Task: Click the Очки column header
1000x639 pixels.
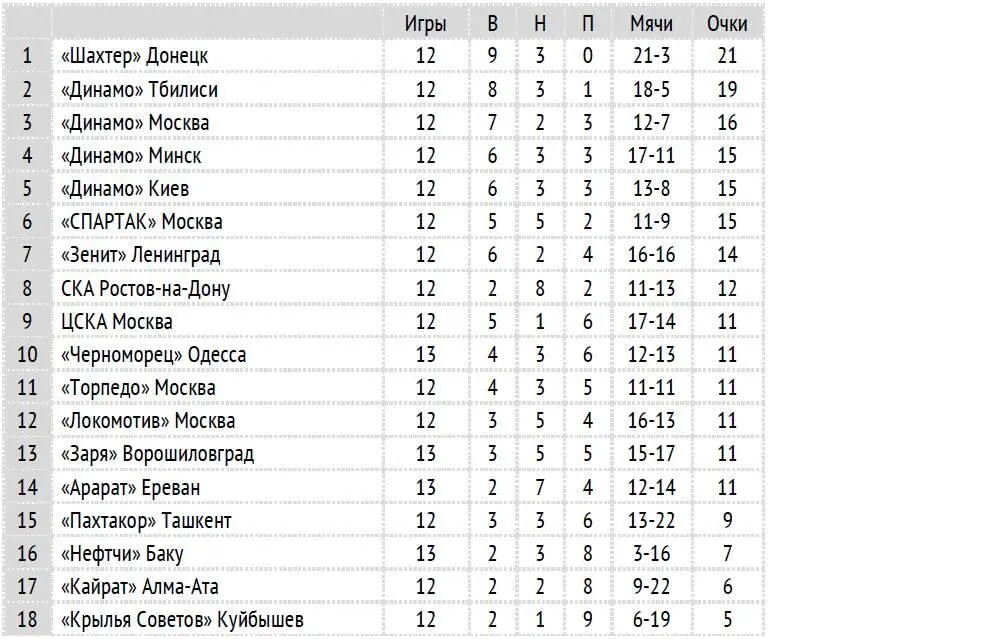Action: 727,24
